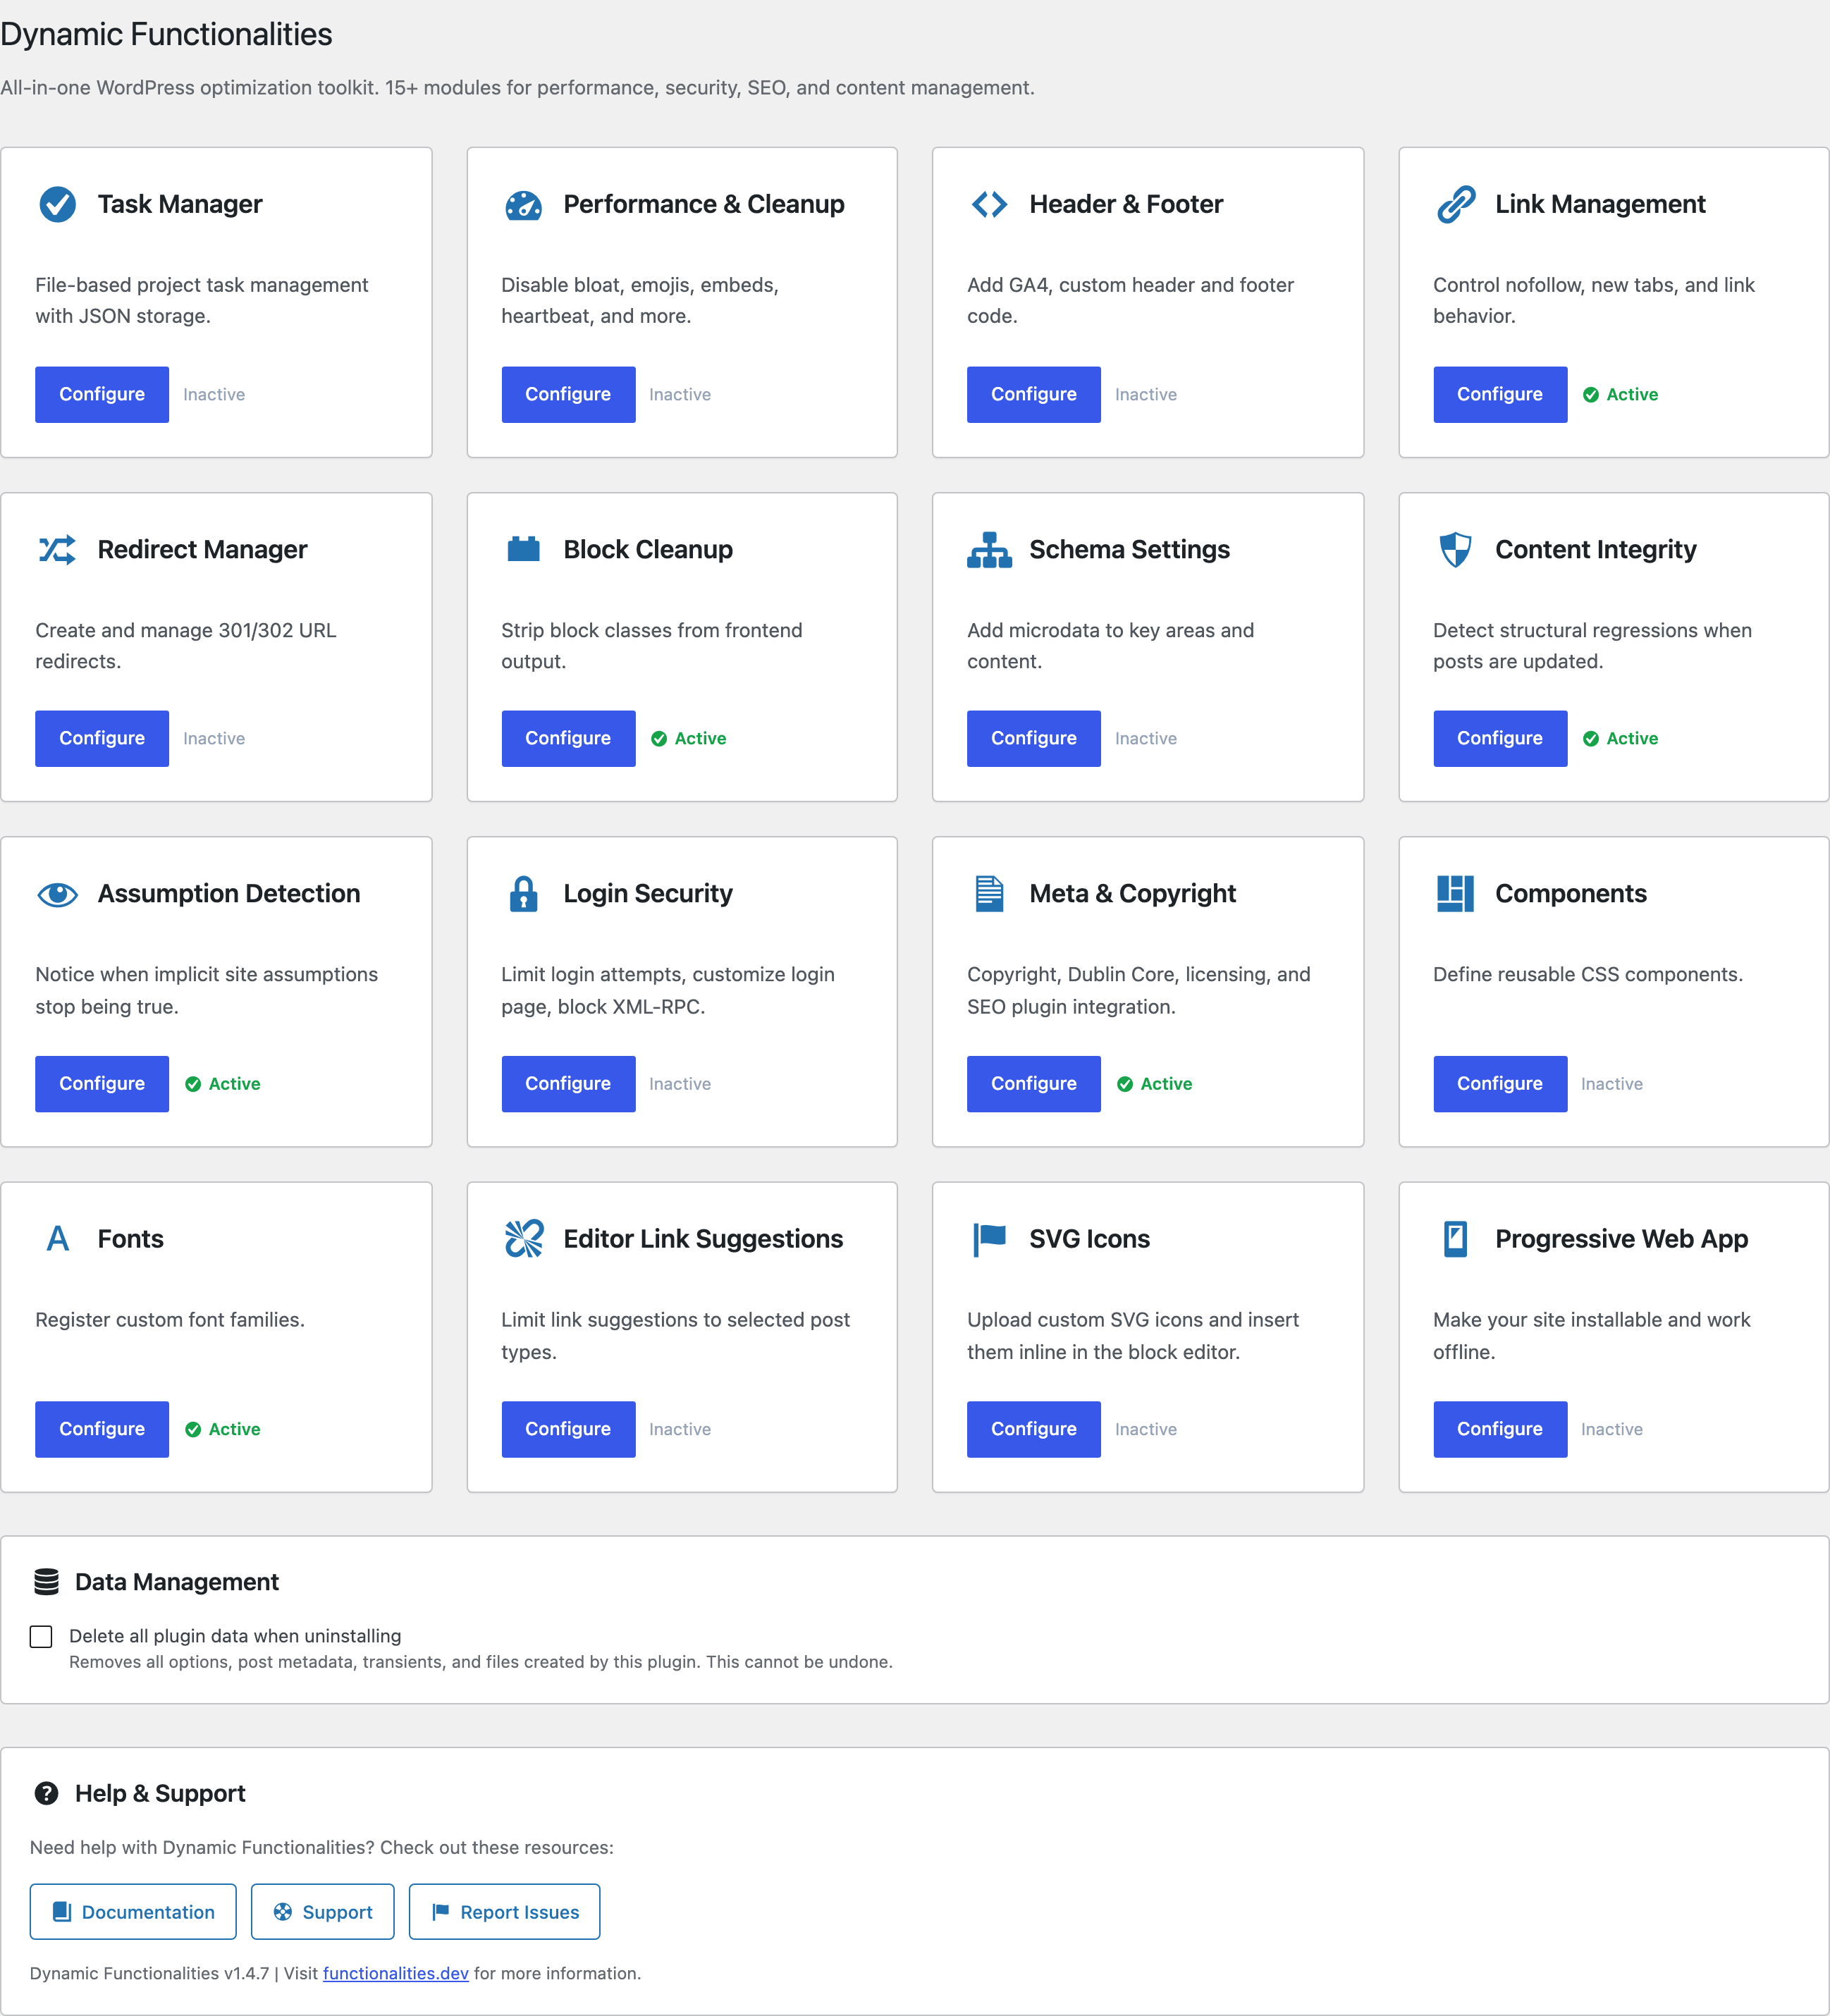Click green check beside Fonts Active
Screen dimensions: 1830x2016
click(x=192, y=1430)
